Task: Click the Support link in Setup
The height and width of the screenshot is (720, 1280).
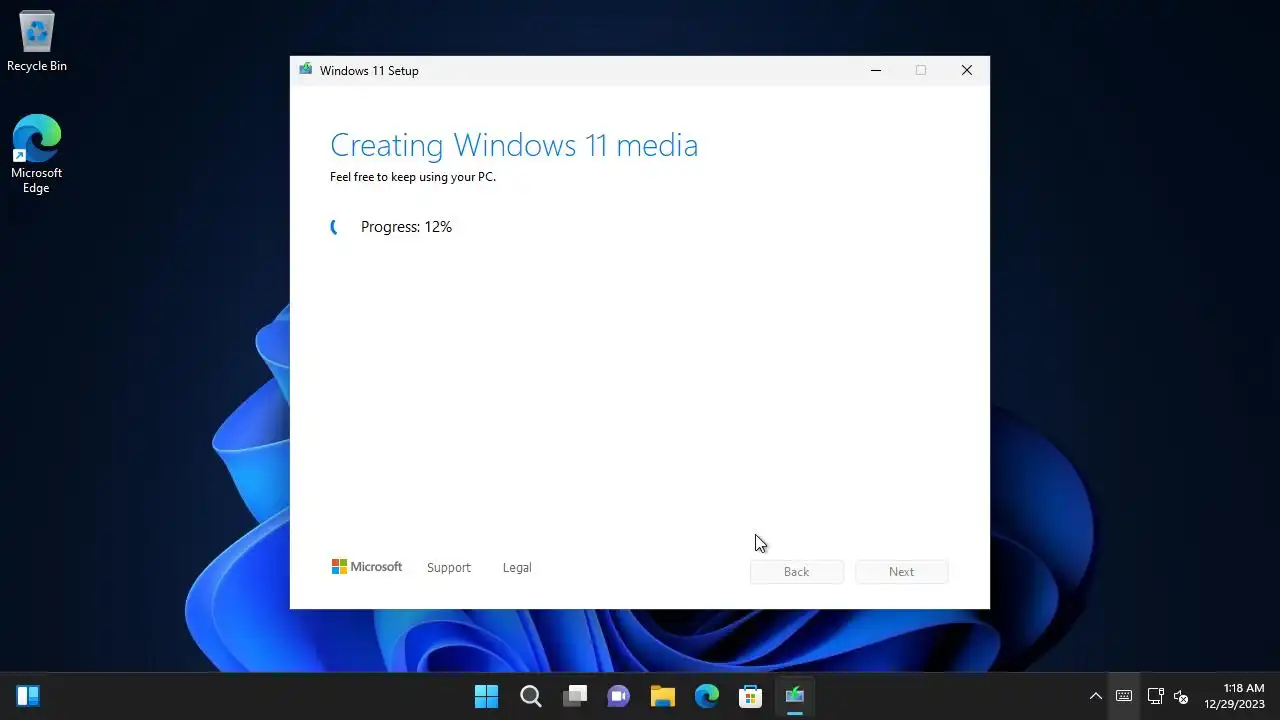Action: [x=448, y=567]
